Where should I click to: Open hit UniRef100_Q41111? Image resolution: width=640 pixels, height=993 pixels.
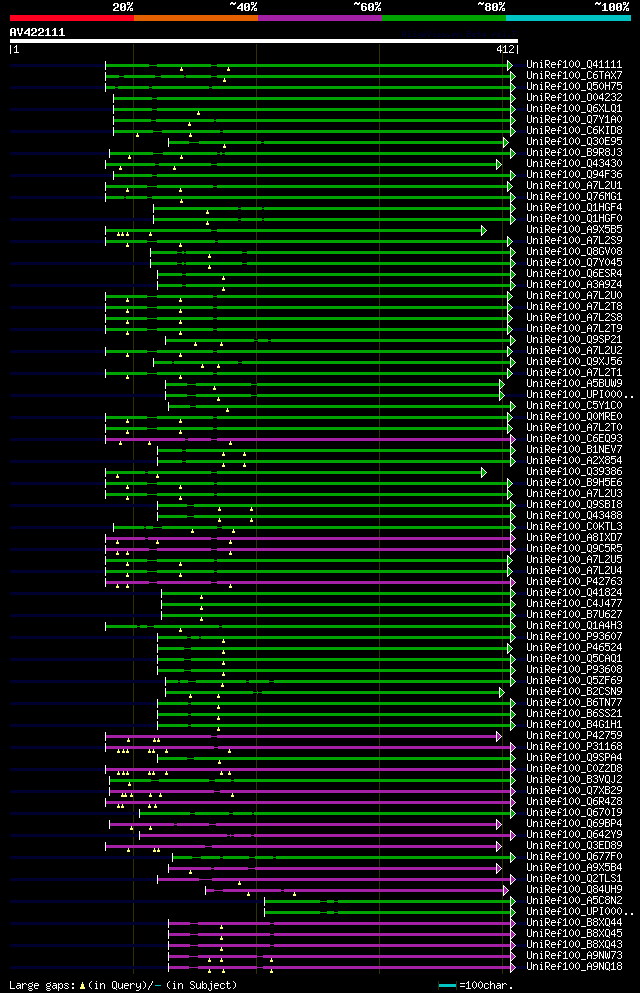(574, 65)
